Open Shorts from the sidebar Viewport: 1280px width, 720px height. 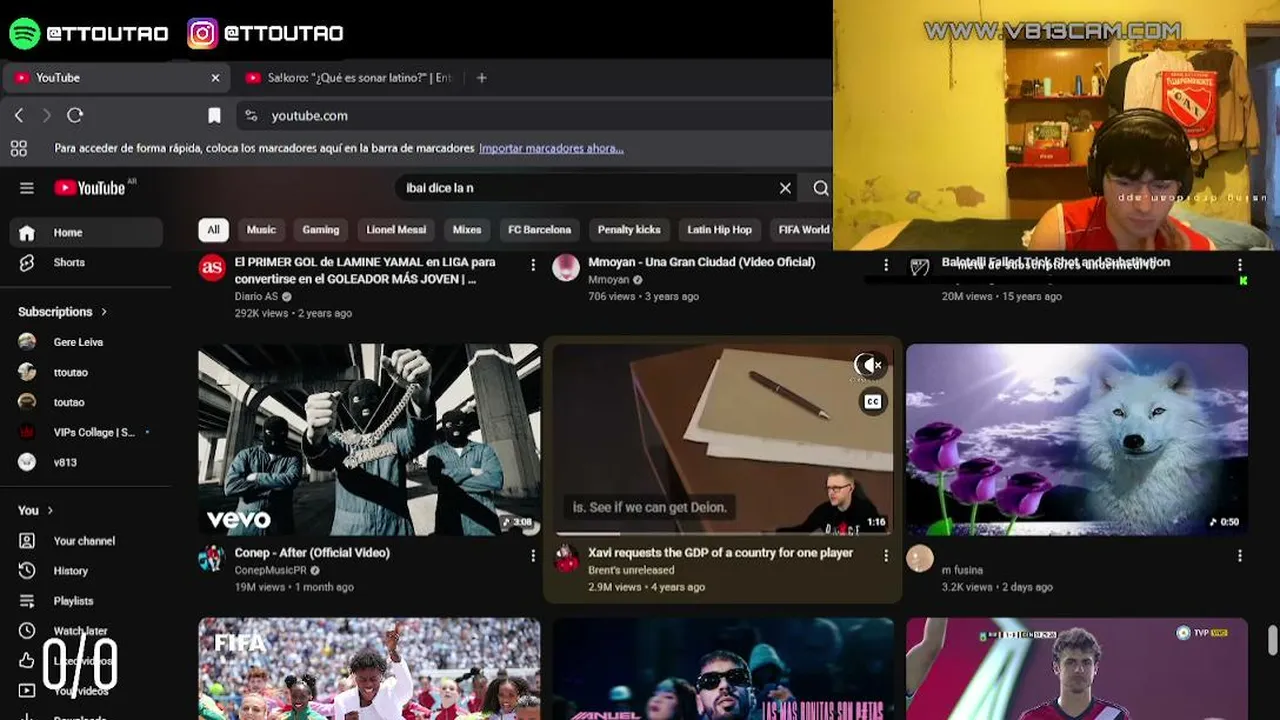[x=86, y=263]
